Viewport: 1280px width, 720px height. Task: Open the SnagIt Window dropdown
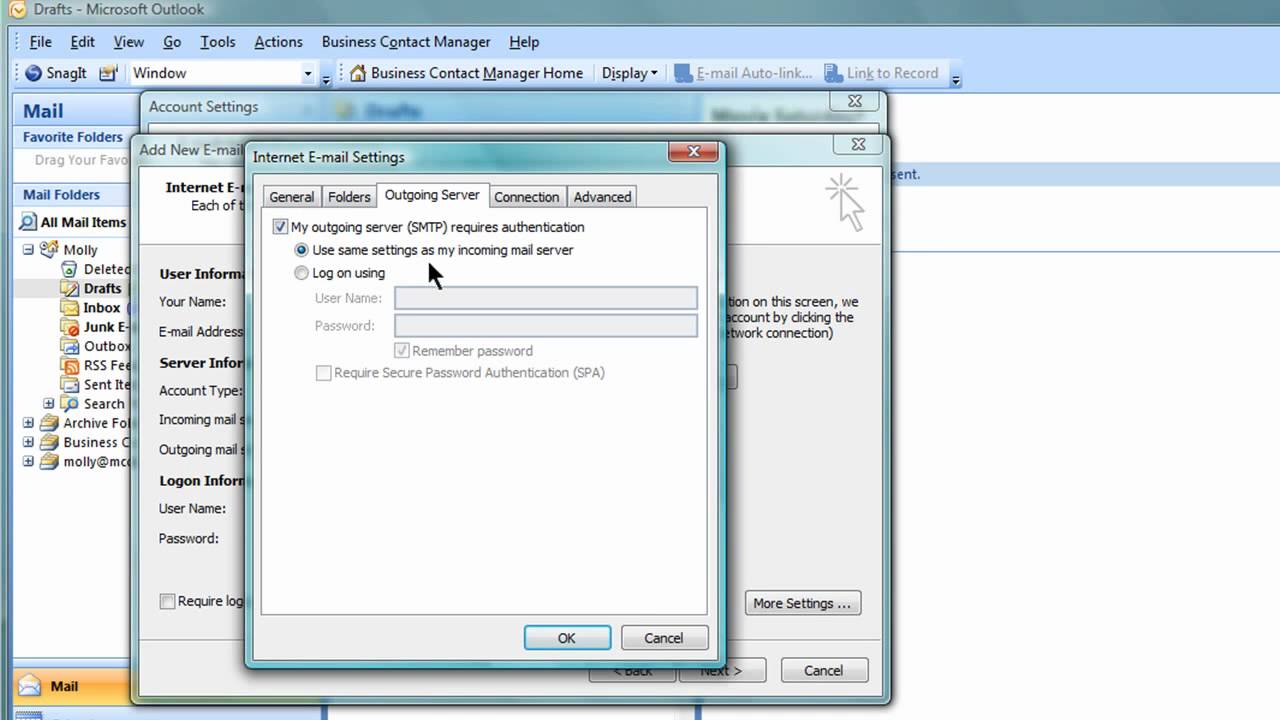(x=308, y=73)
